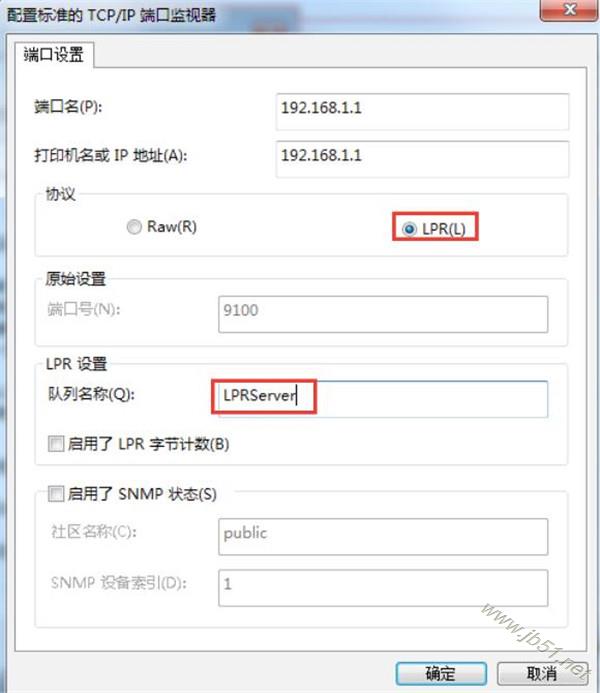Confirm settings with the 确定 button
This screenshot has height=693, width=600.
(441, 674)
